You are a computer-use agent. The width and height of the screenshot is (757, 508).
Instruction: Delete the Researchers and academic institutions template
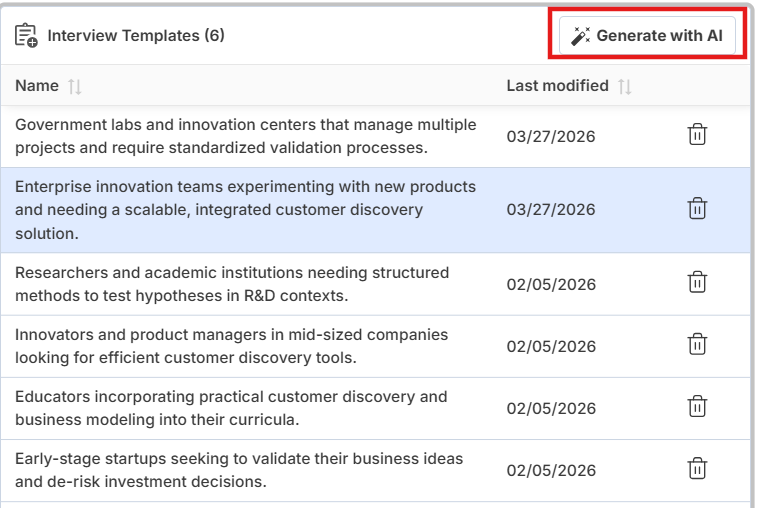pos(698,283)
